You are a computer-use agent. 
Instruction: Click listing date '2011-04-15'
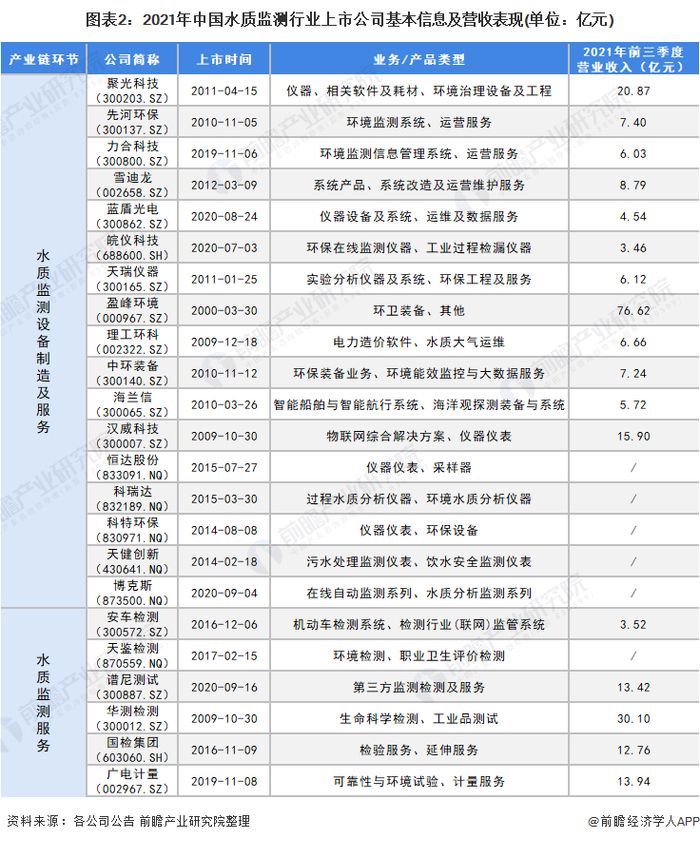click(224, 91)
